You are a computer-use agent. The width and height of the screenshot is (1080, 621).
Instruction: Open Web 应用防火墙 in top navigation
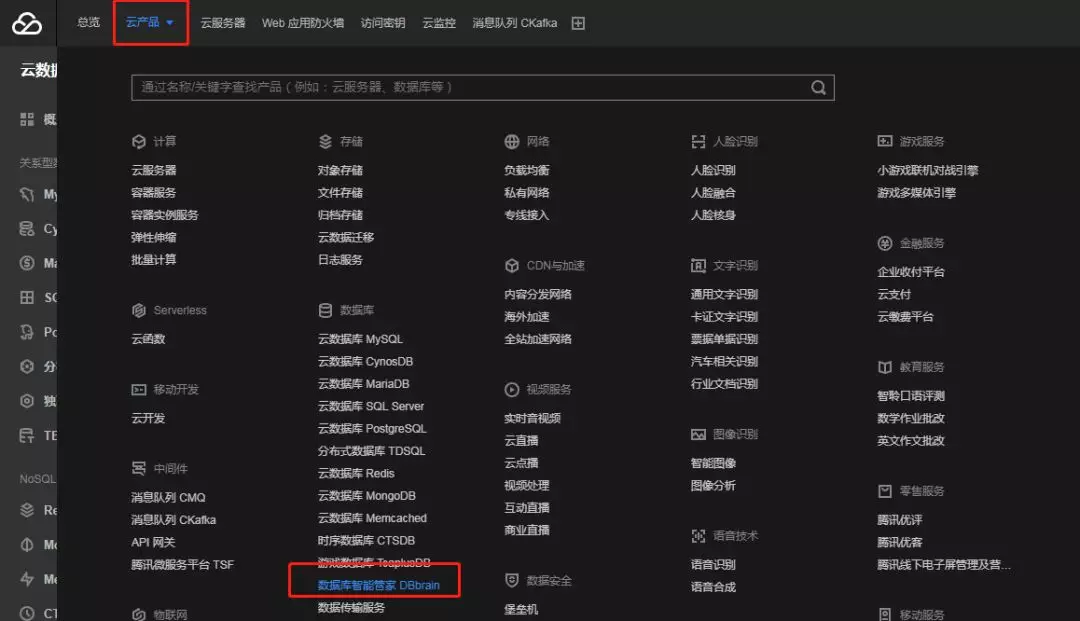[x=303, y=23]
